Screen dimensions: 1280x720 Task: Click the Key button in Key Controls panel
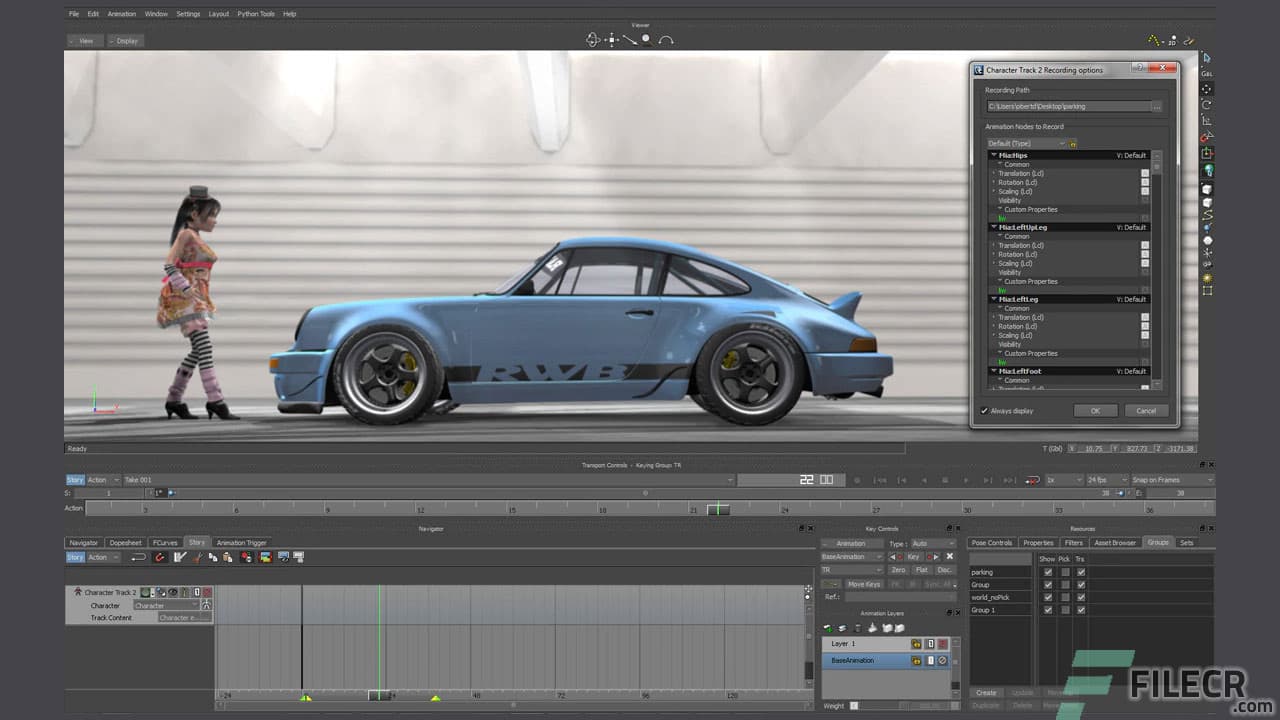pyautogui.click(x=915, y=556)
